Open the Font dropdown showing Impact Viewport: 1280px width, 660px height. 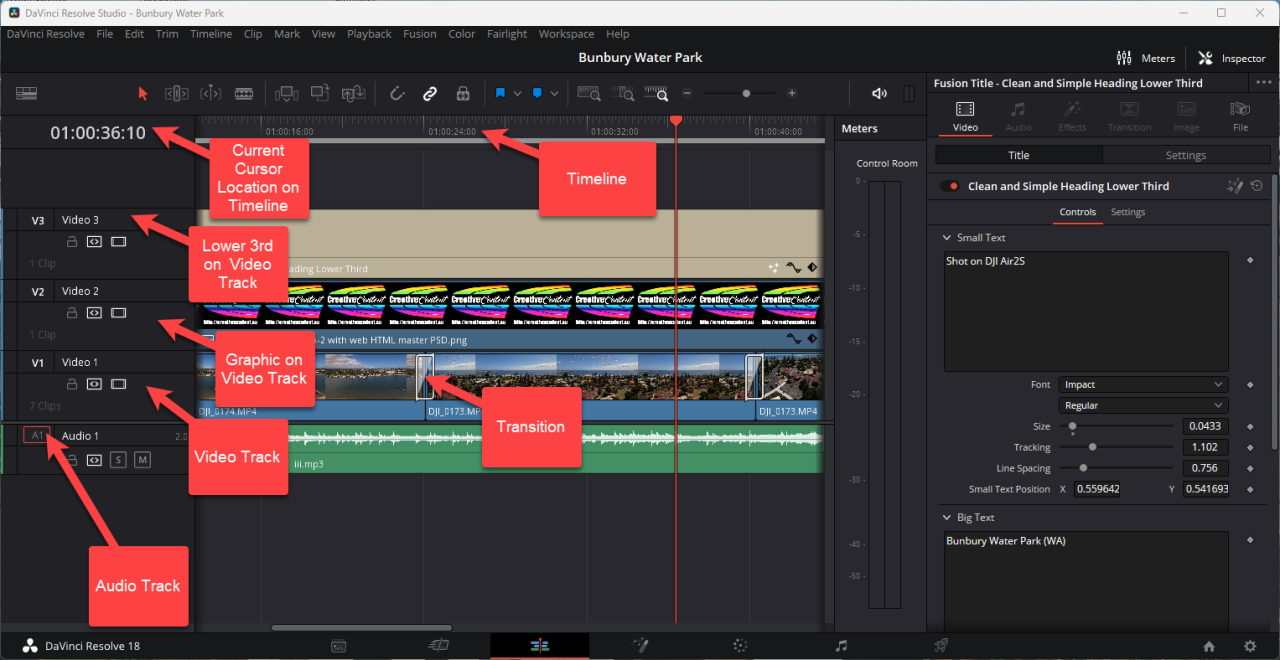1142,384
